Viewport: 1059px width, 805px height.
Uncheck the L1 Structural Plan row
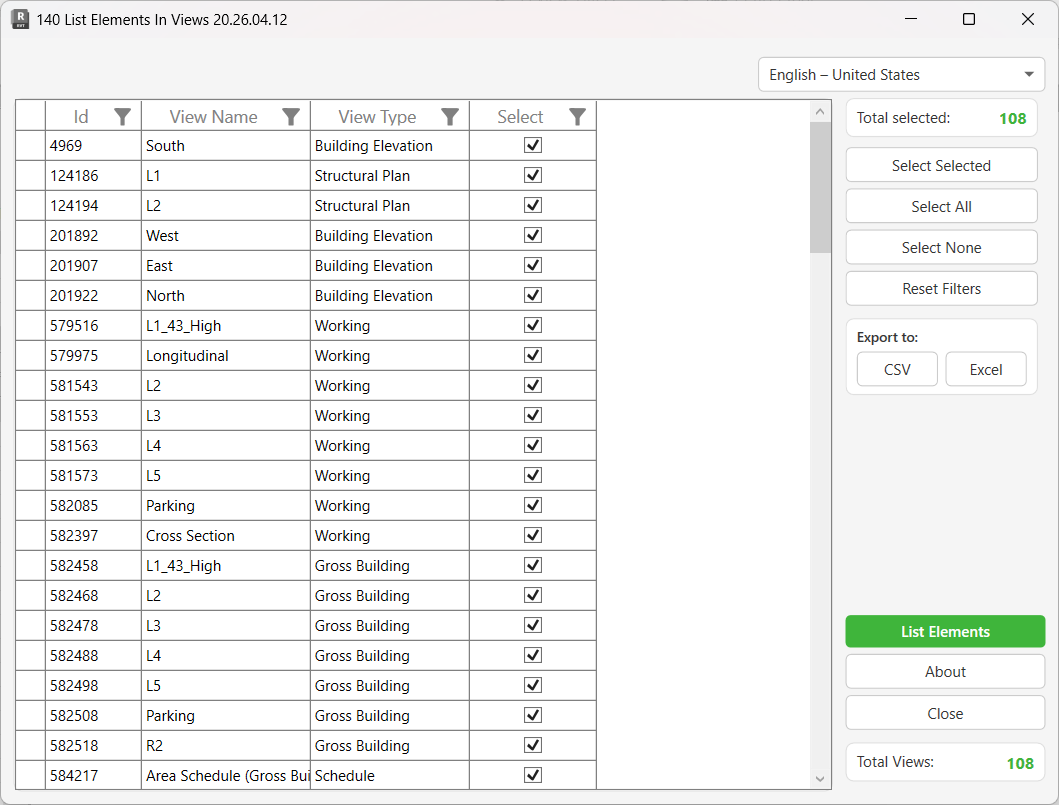(532, 175)
